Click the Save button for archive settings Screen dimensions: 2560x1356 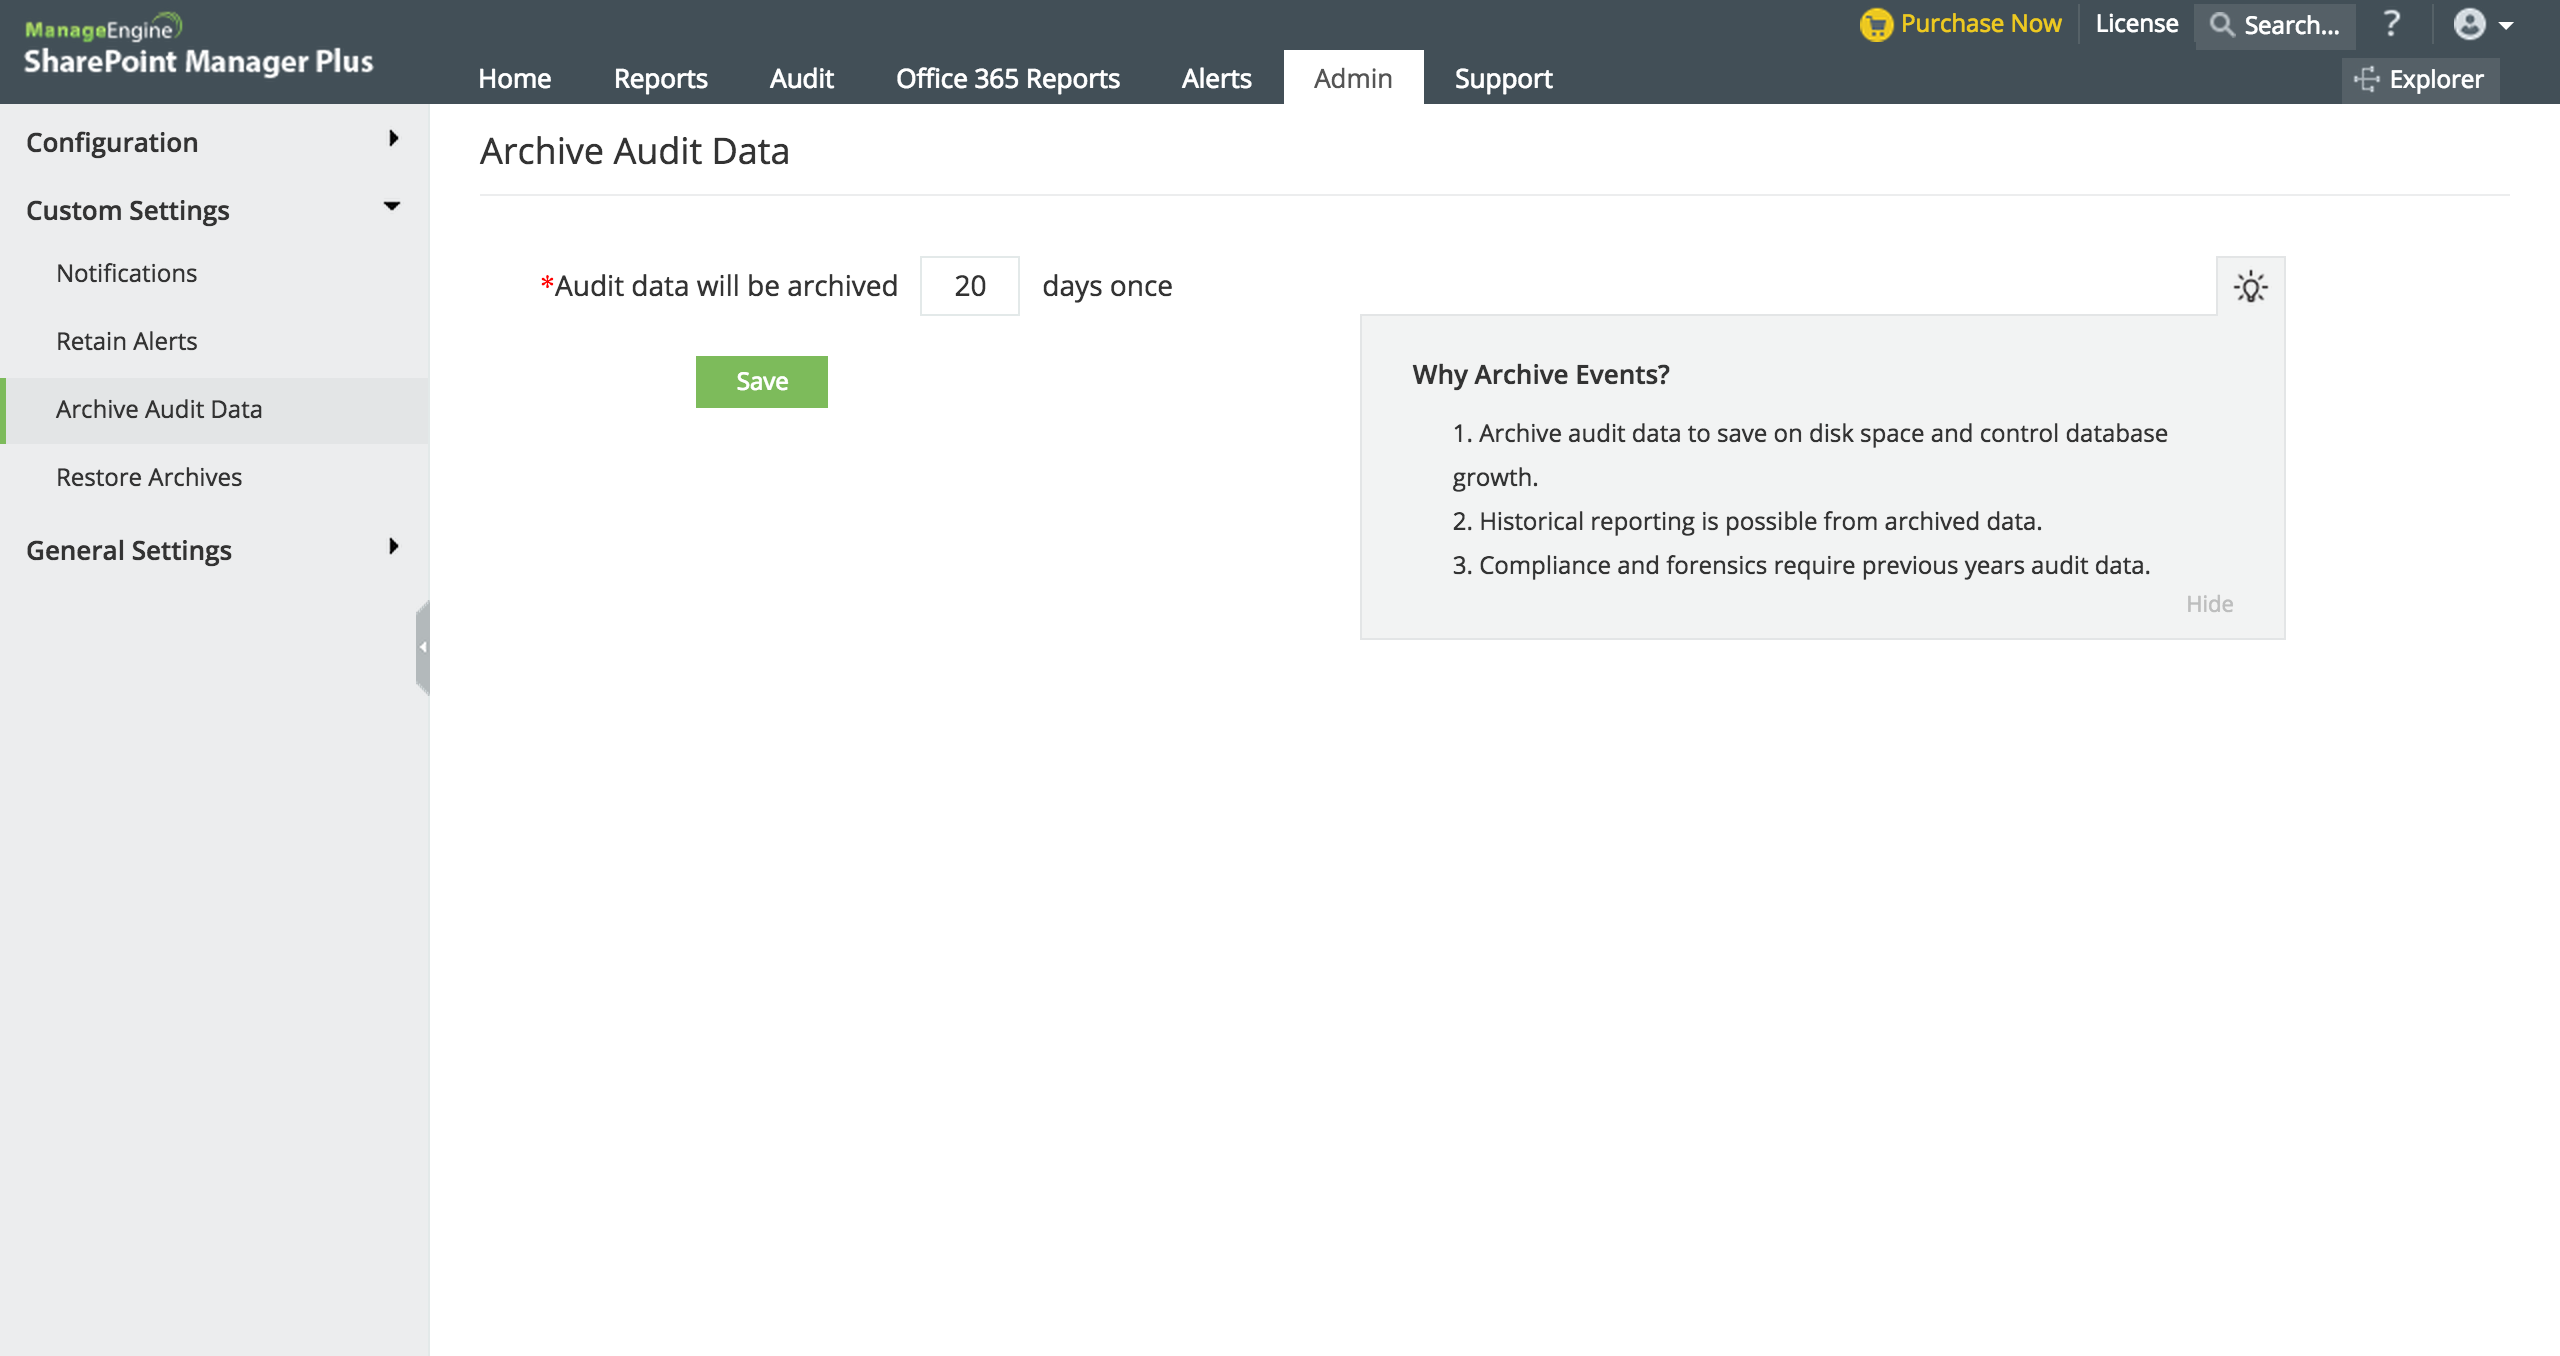coord(762,381)
